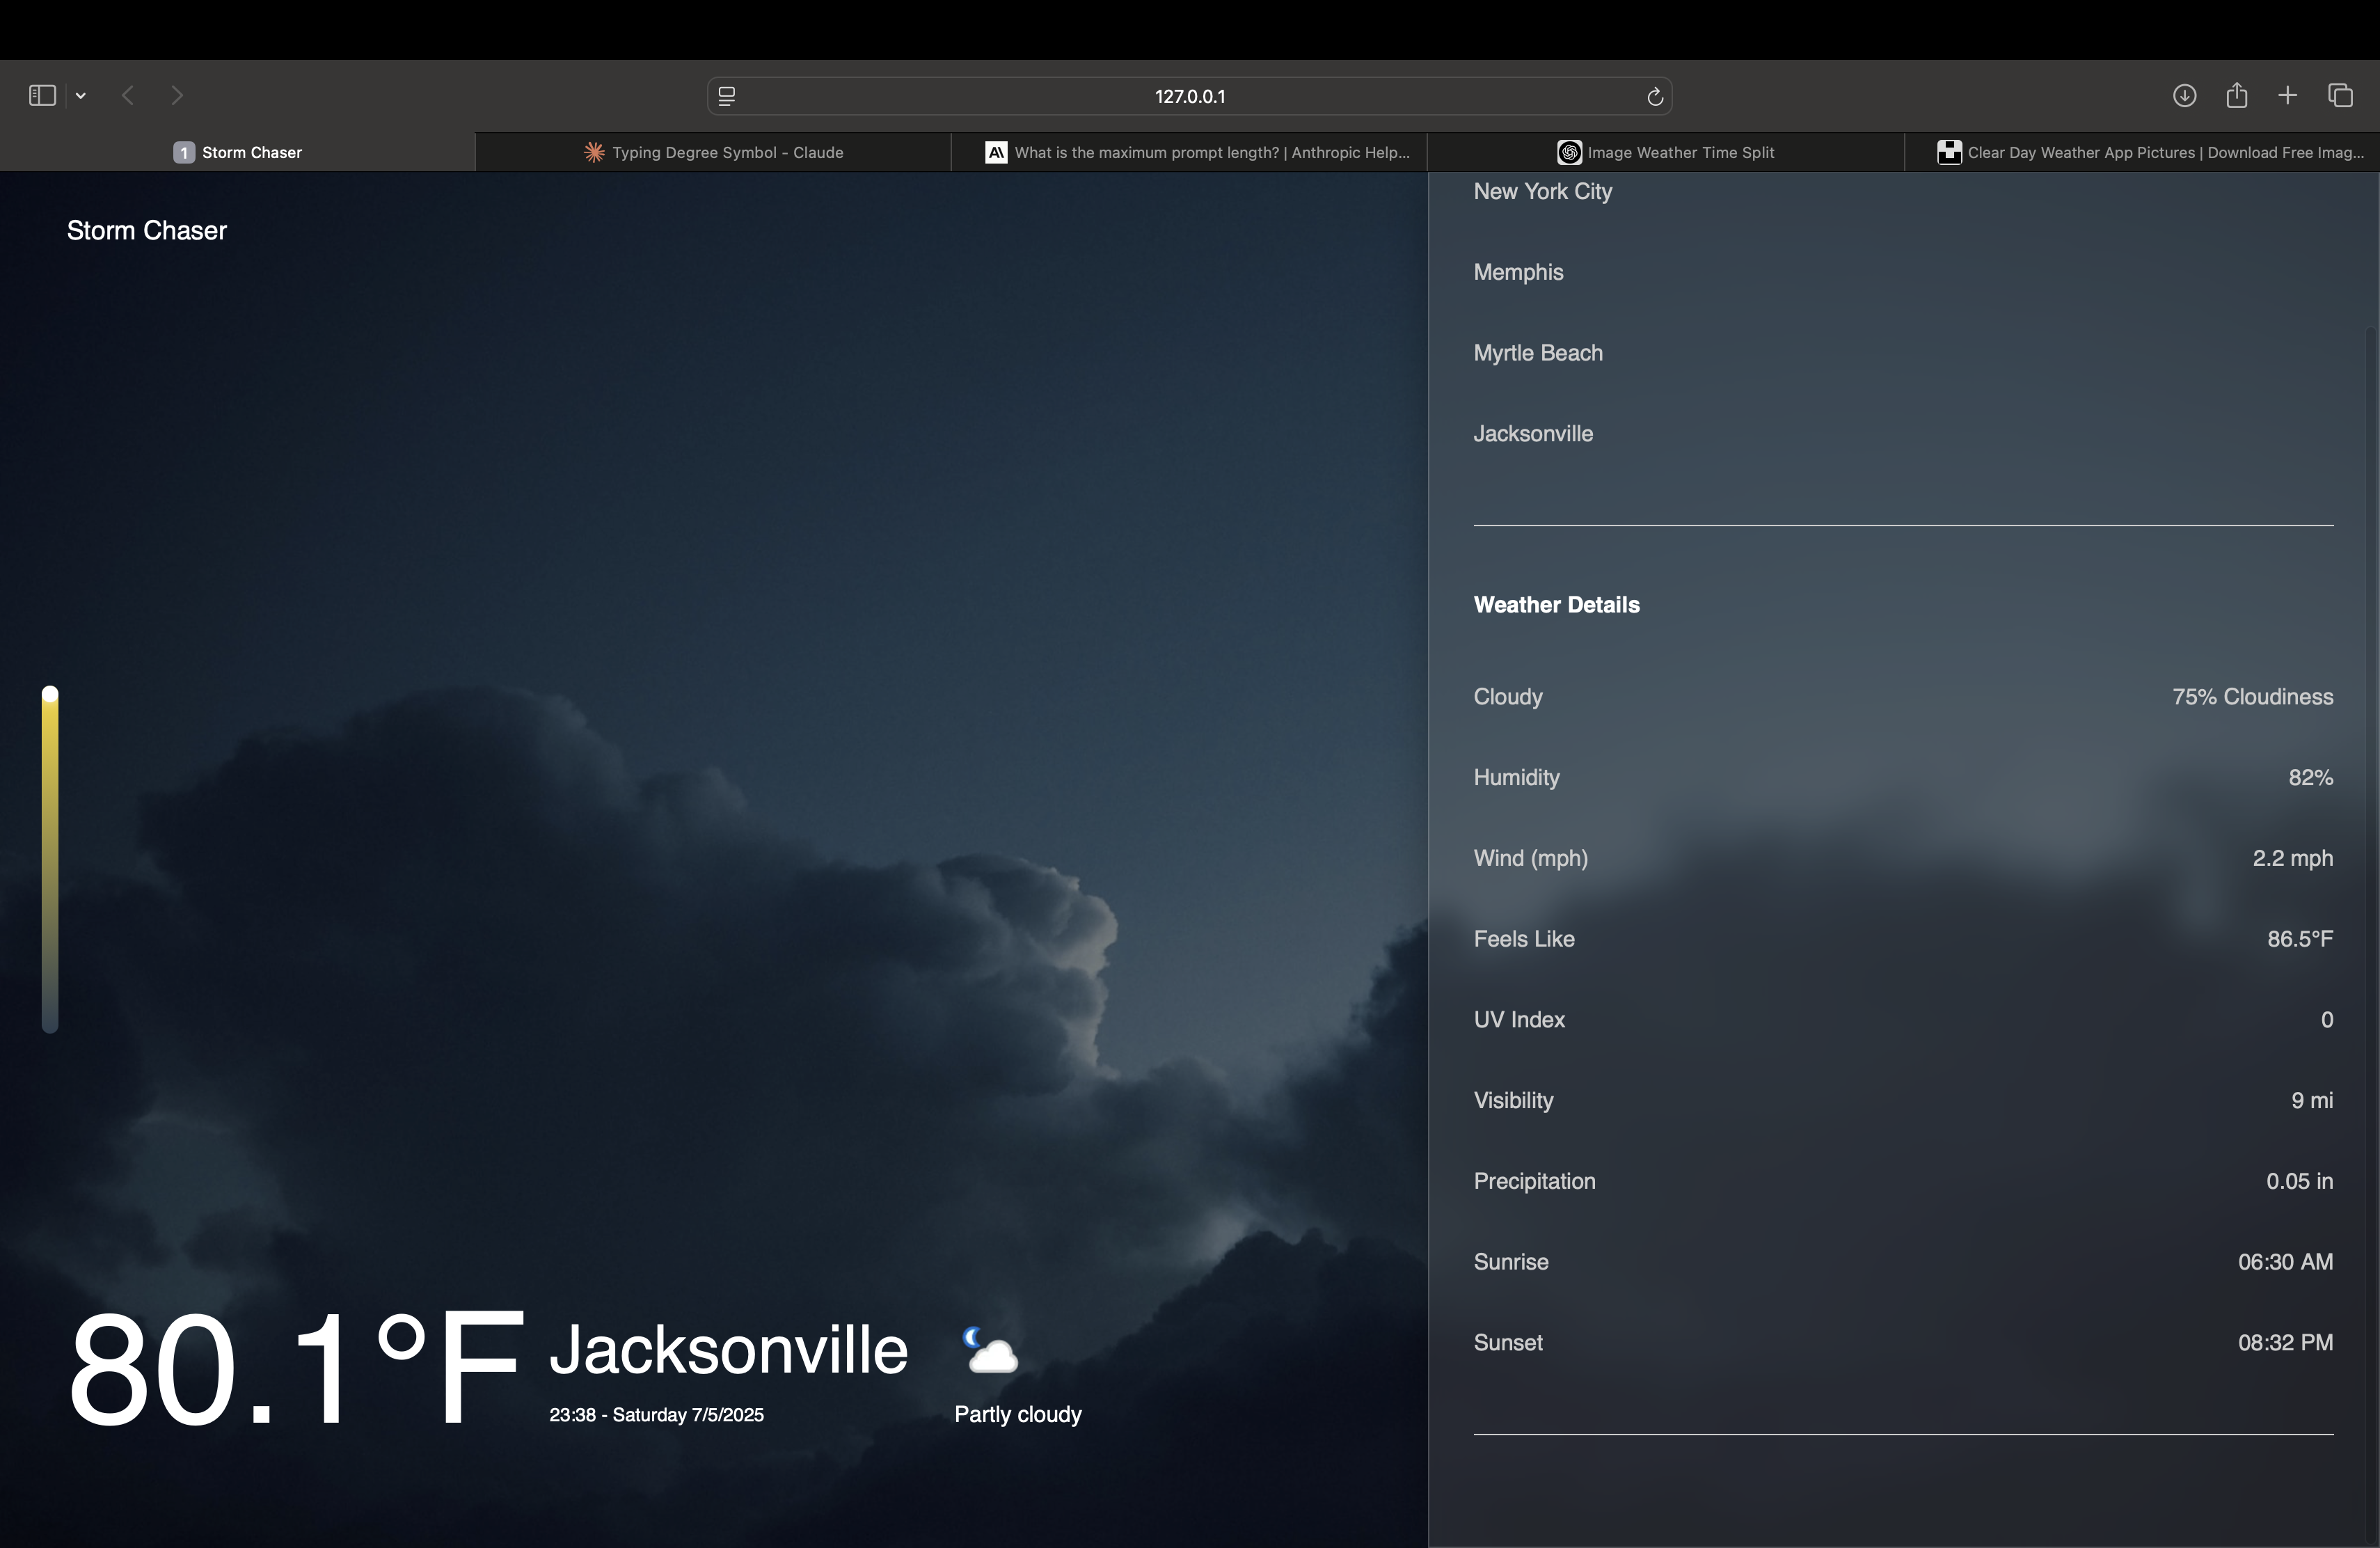The height and width of the screenshot is (1548, 2380).
Task: Click the Wind (mph) label
Action: (x=1530, y=858)
